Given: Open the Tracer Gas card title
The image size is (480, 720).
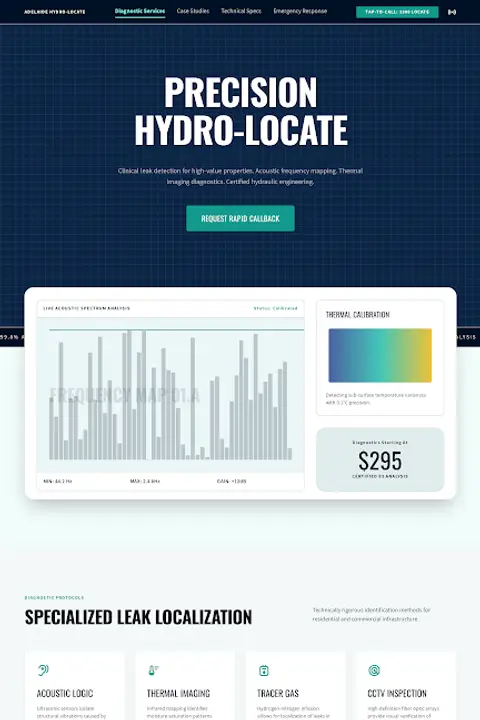Looking at the screenshot, I should (x=277, y=693).
